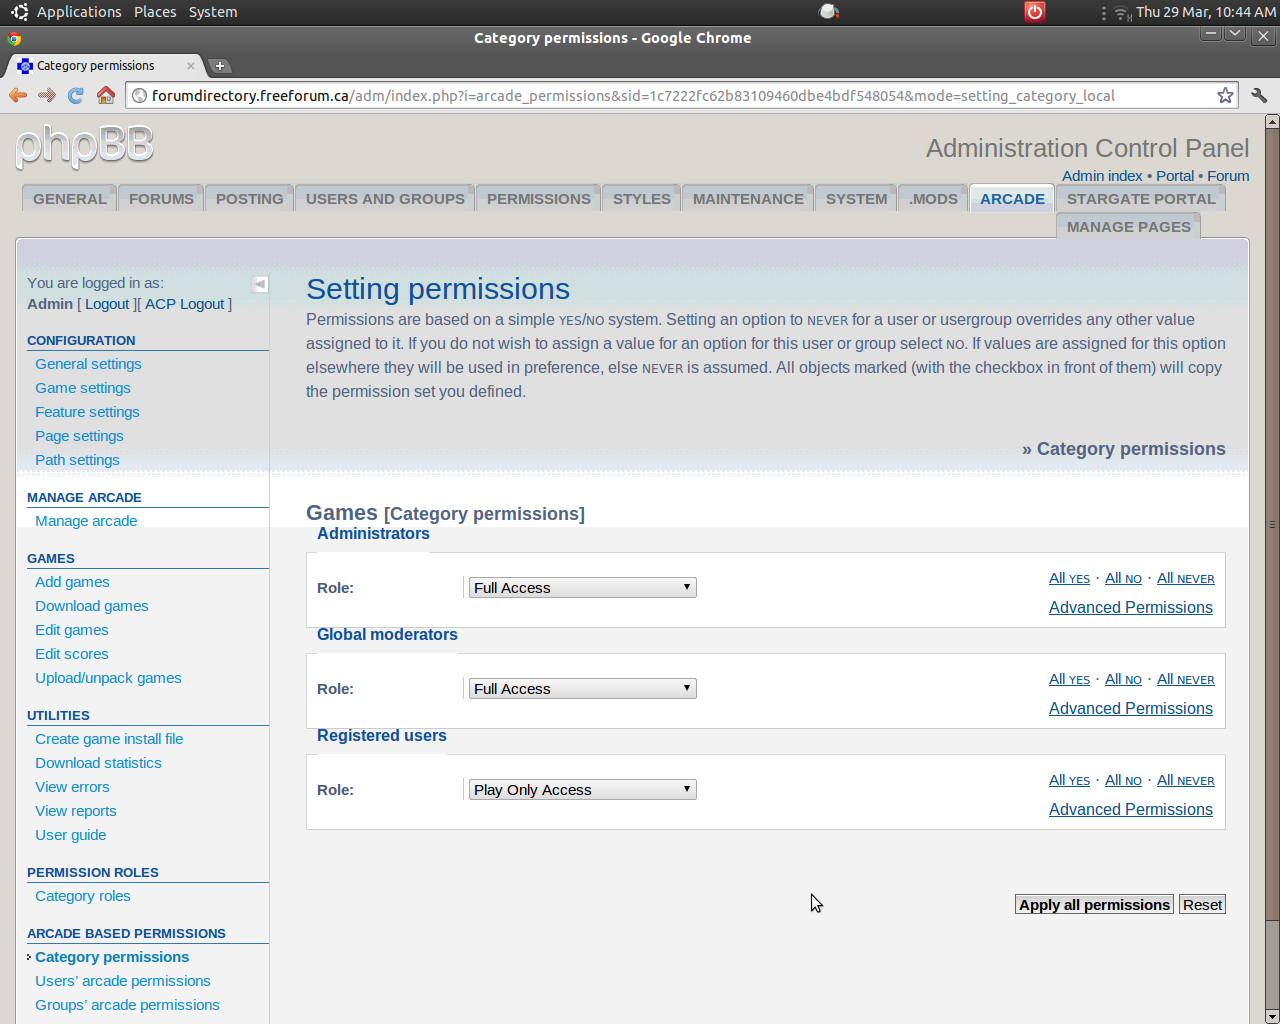This screenshot has height=1024, width=1280.
Task: Open Advanced Permissions for Global moderators
Action: click(x=1131, y=708)
